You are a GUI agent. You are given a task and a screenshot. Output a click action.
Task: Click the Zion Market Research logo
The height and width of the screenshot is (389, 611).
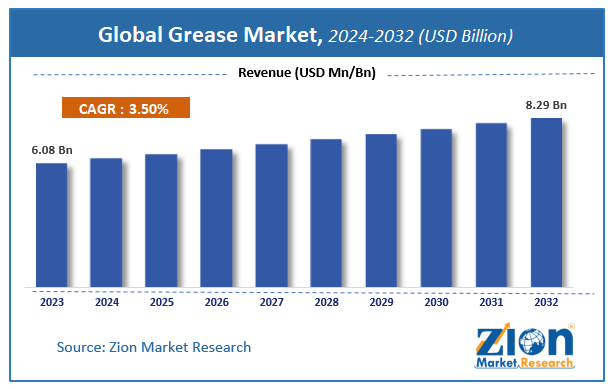[x=524, y=346]
